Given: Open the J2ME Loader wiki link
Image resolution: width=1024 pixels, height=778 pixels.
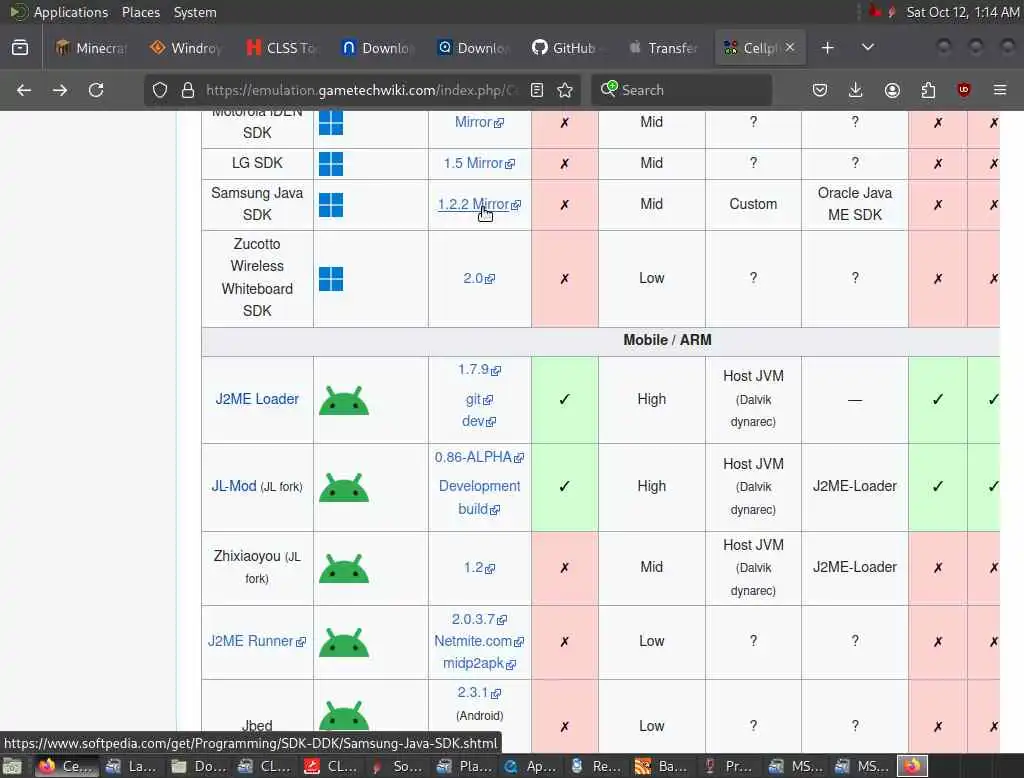Looking at the screenshot, I should coord(257,399).
